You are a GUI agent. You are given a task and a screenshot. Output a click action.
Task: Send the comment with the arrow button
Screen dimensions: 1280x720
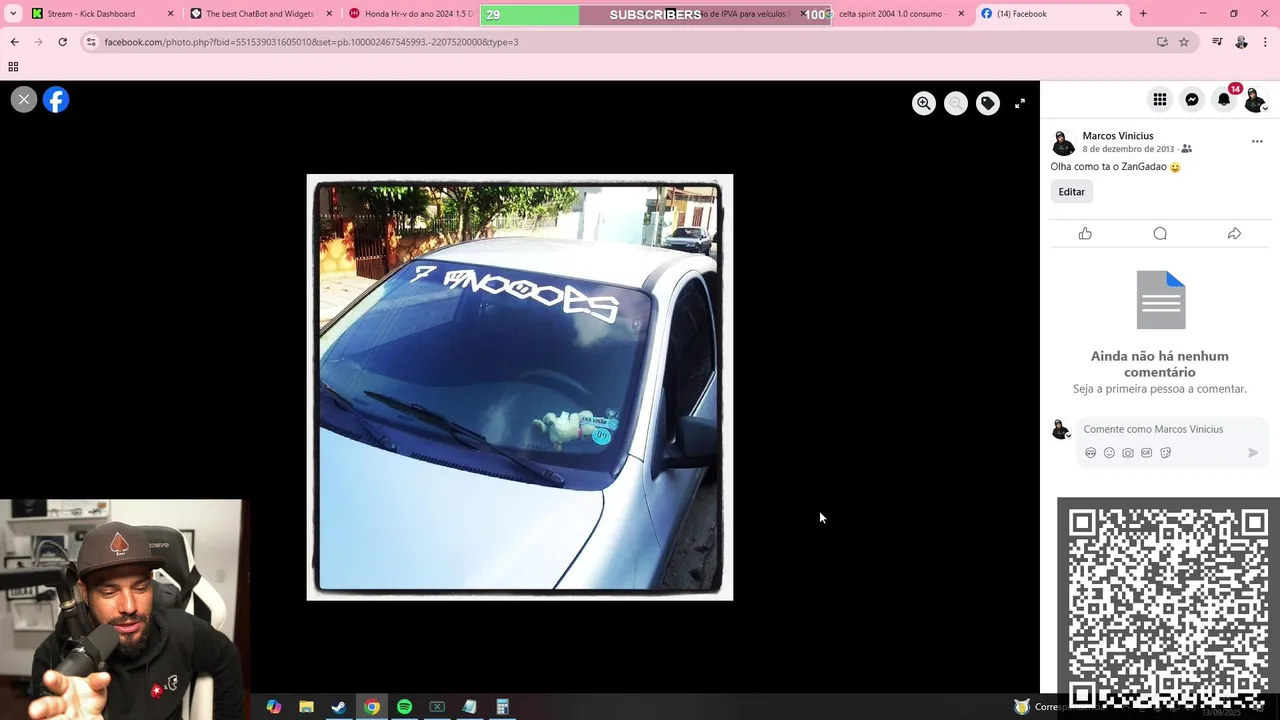pos(1253,453)
